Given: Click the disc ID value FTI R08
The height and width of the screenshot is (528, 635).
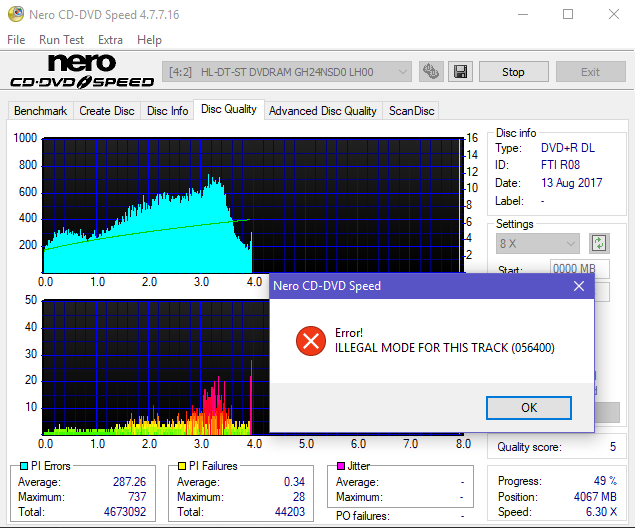Looking at the screenshot, I should (x=560, y=165).
